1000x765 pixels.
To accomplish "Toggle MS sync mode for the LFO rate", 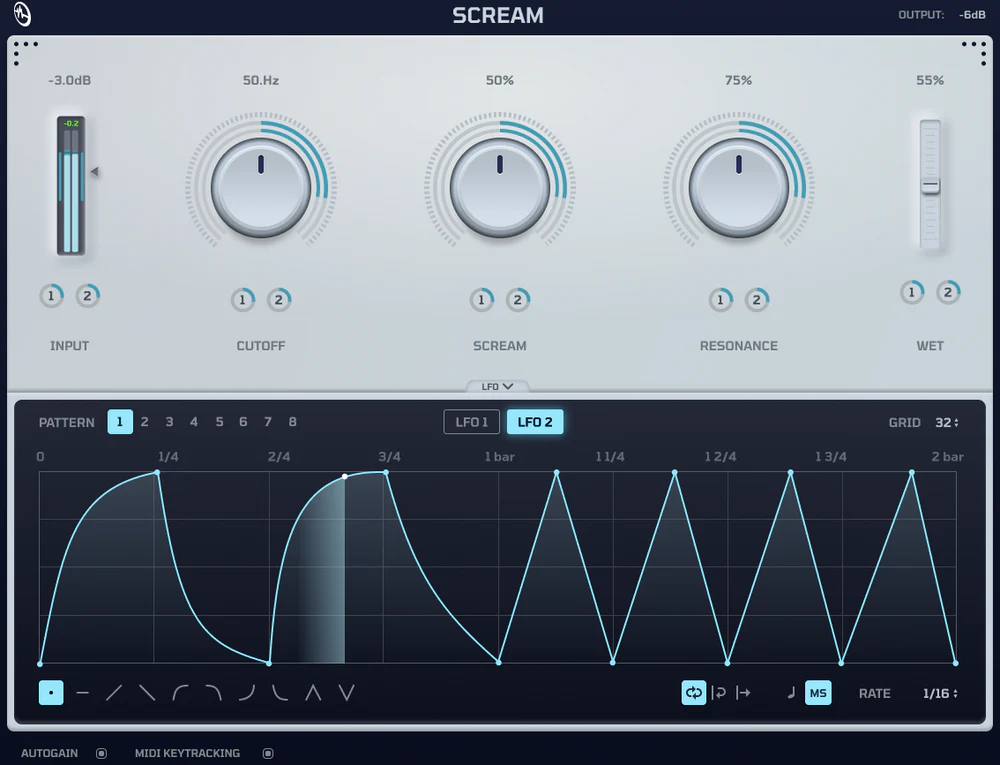I will click(x=817, y=692).
